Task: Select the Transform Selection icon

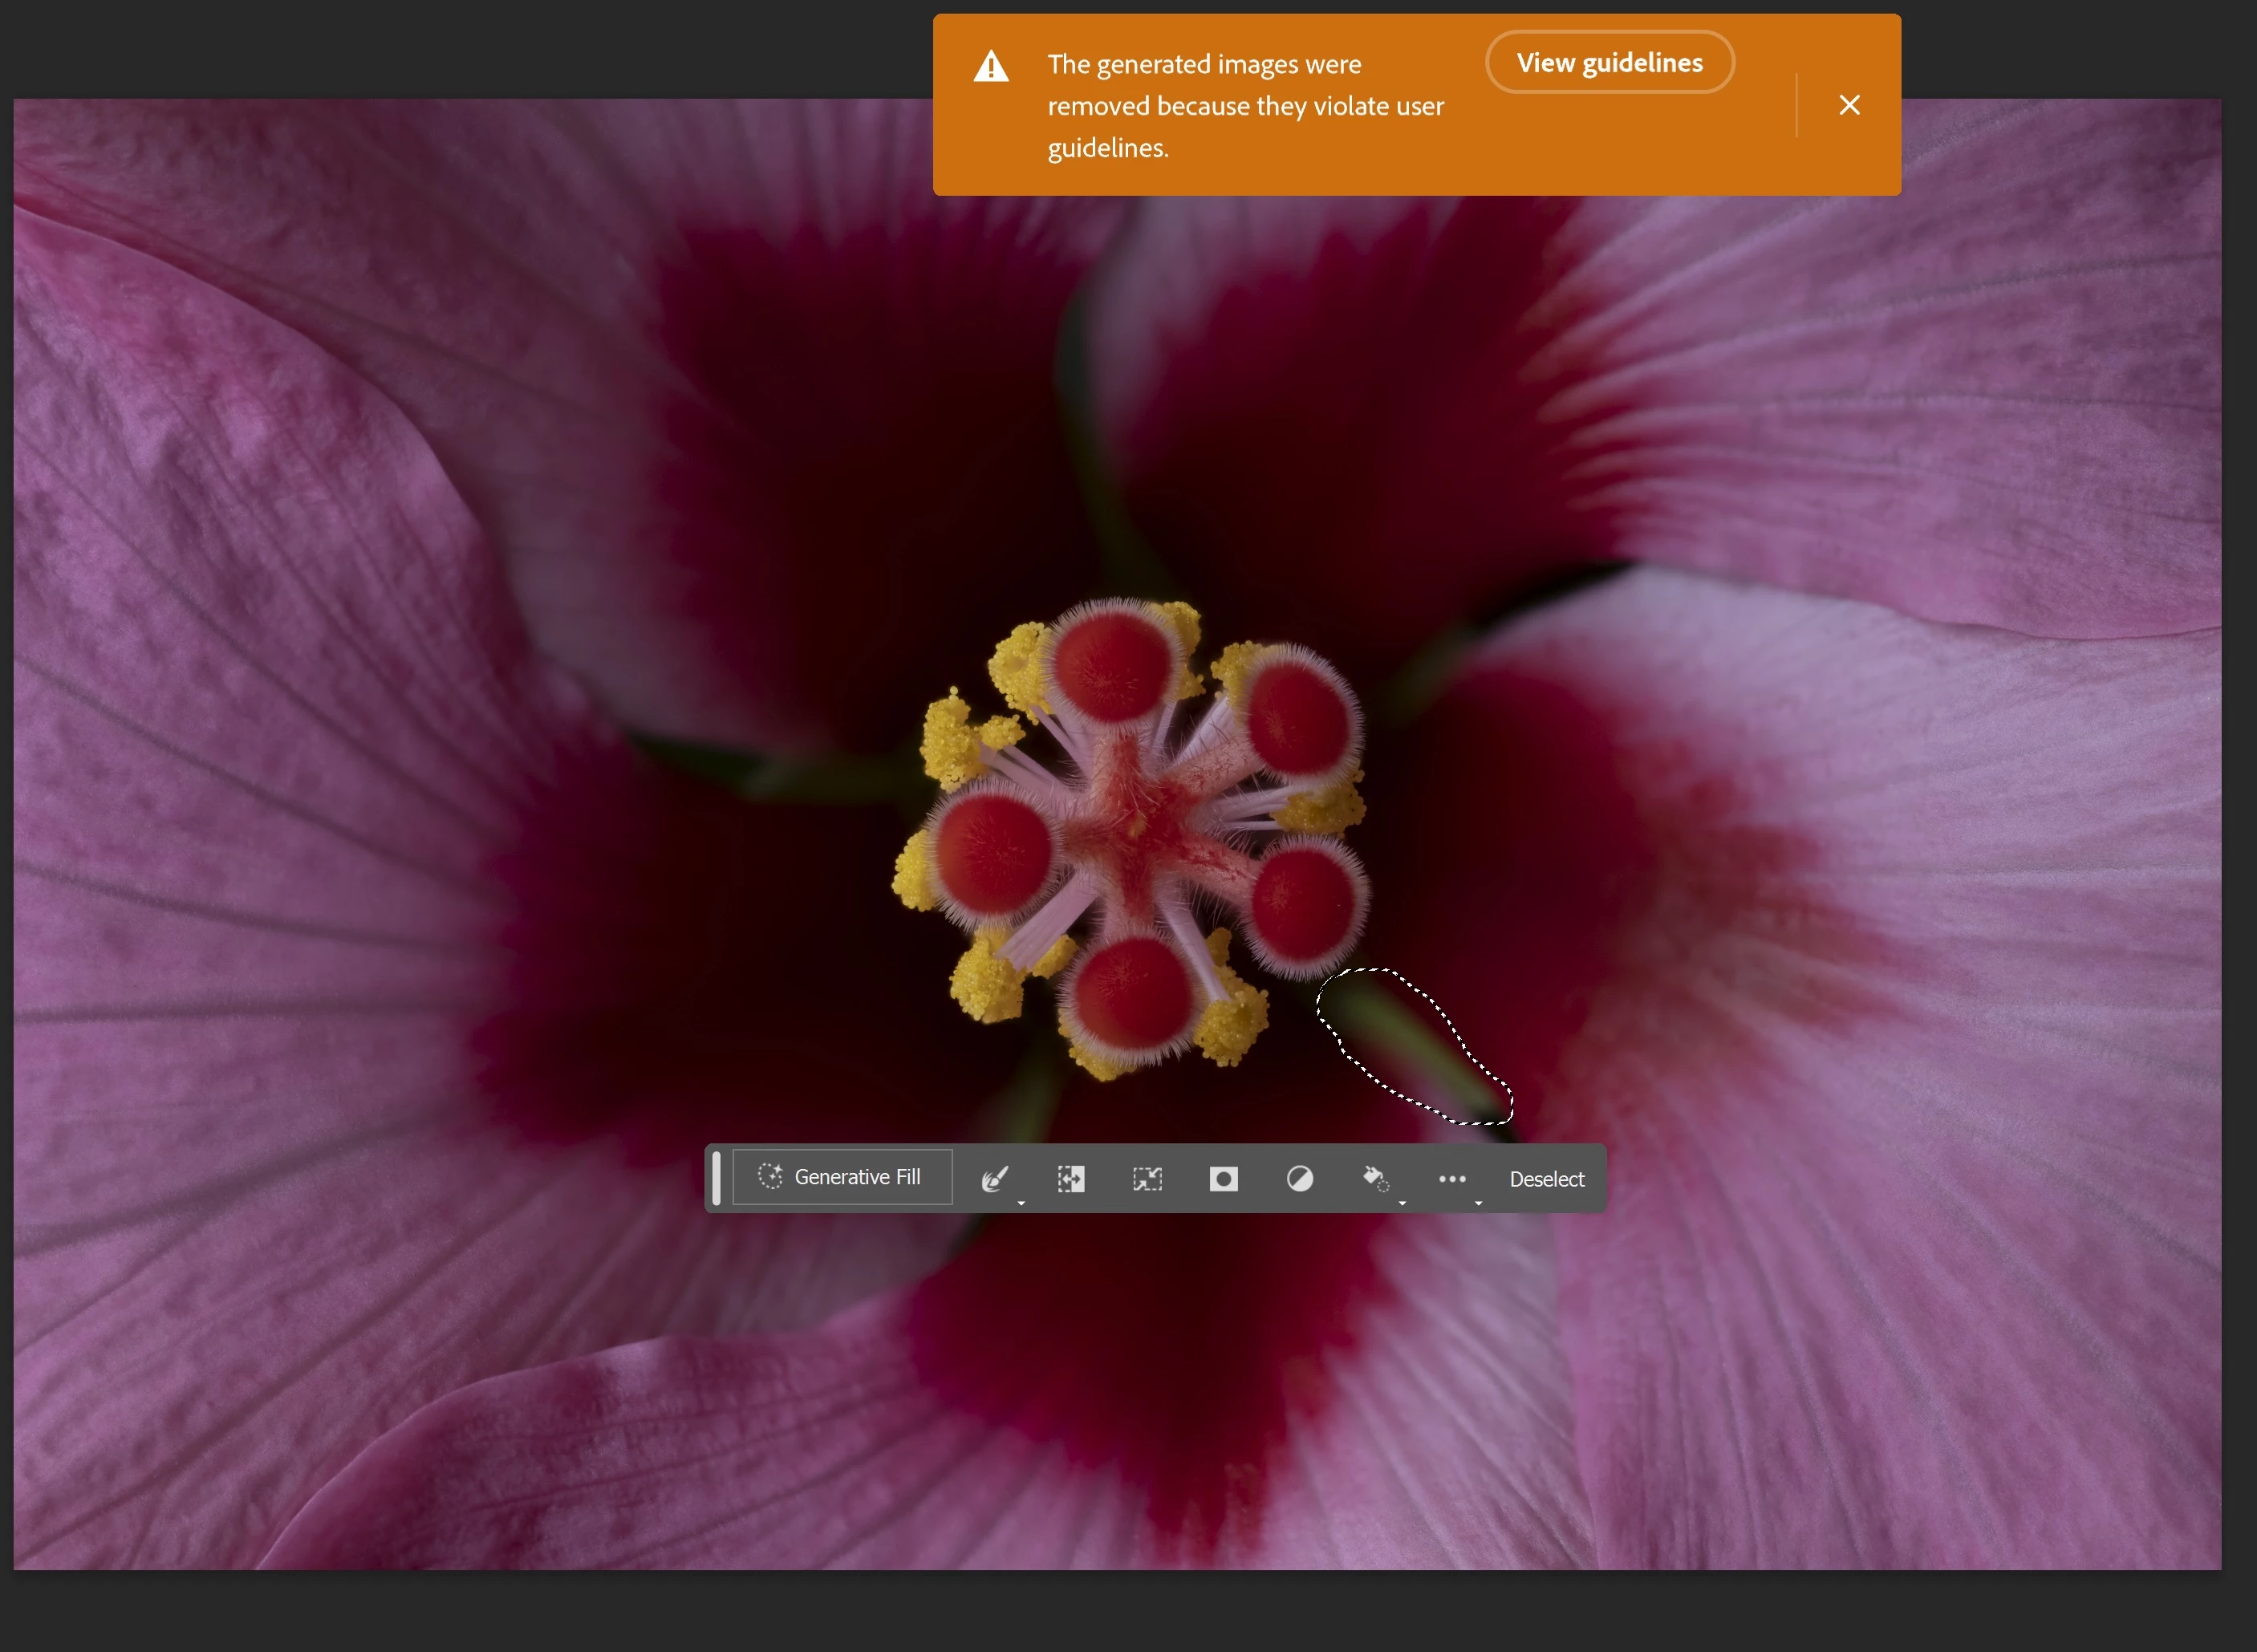Action: tap(1147, 1179)
